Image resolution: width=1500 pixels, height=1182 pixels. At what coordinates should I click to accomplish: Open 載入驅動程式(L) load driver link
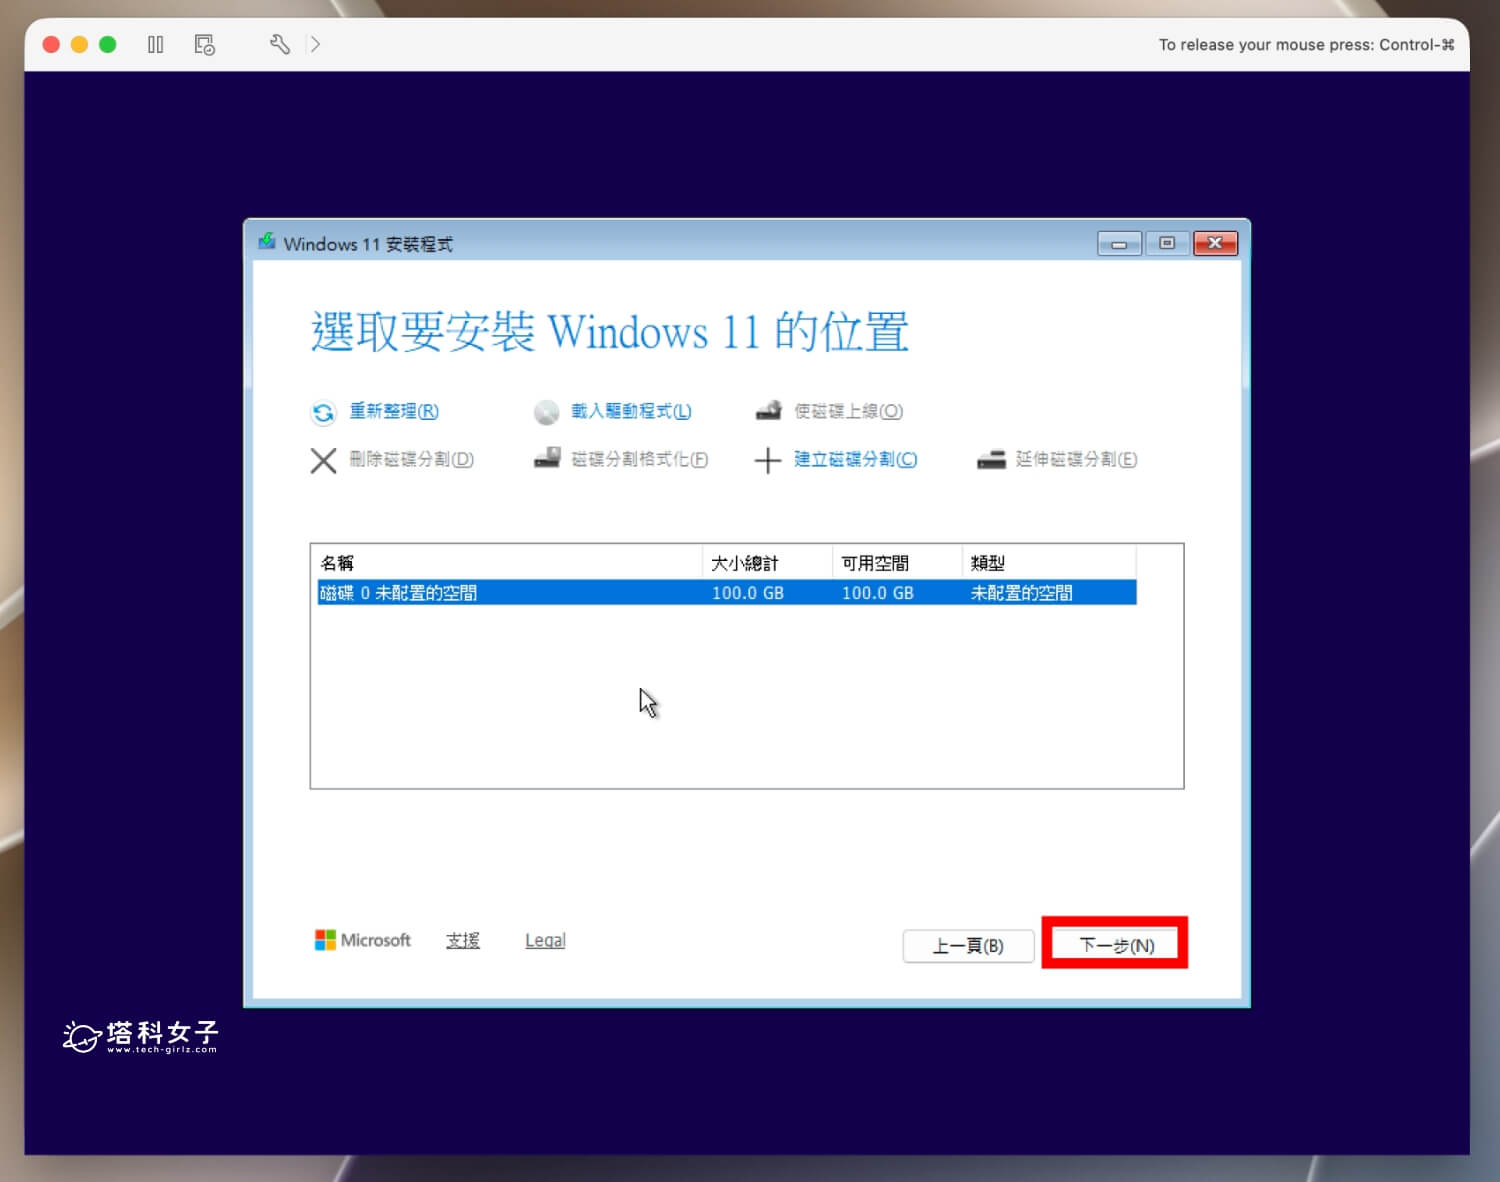point(631,411)
